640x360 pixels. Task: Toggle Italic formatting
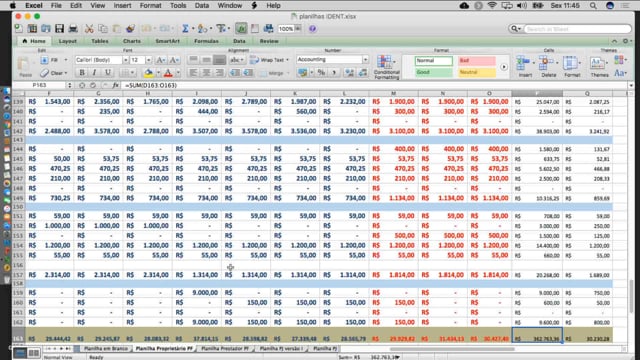coord(94,73)
